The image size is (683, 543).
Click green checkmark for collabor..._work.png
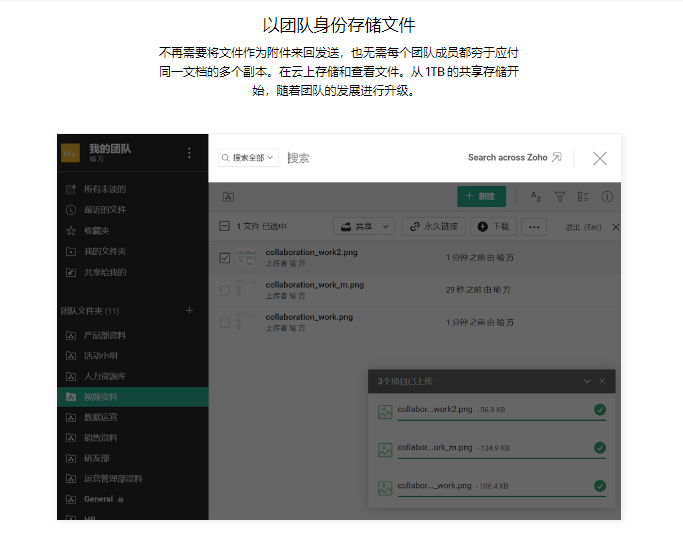click(600, 486)
